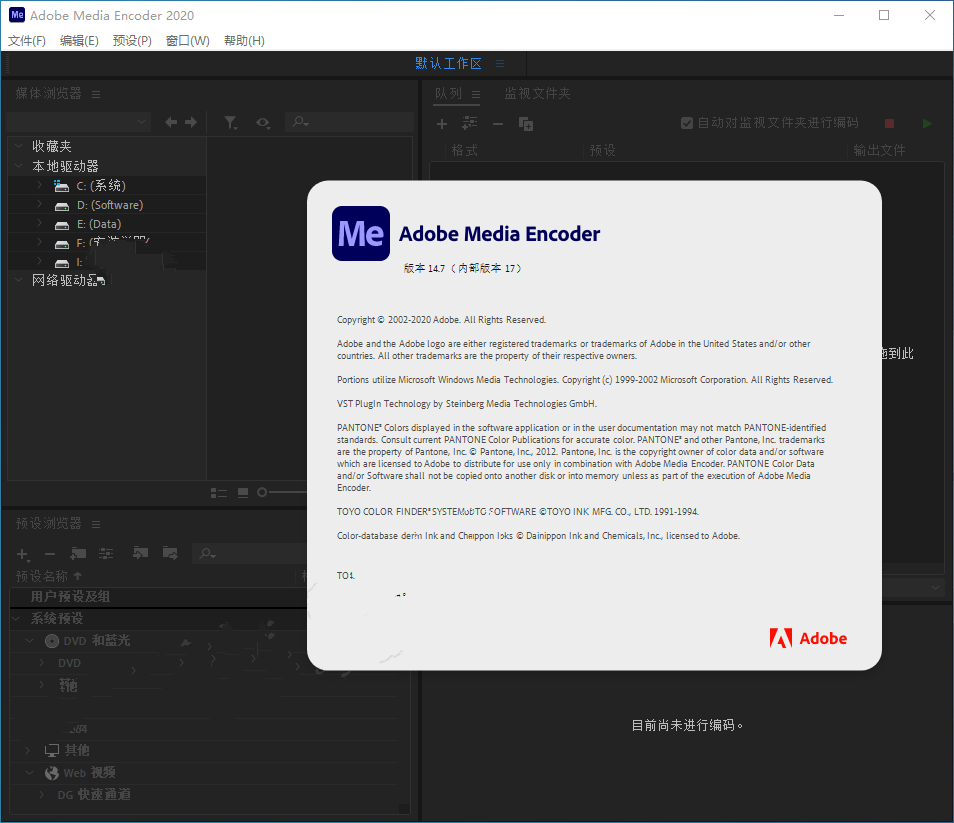Open the 队列 panel menu icon
Image resolution: width=954 pixels, height=823 pixels.
476,94
